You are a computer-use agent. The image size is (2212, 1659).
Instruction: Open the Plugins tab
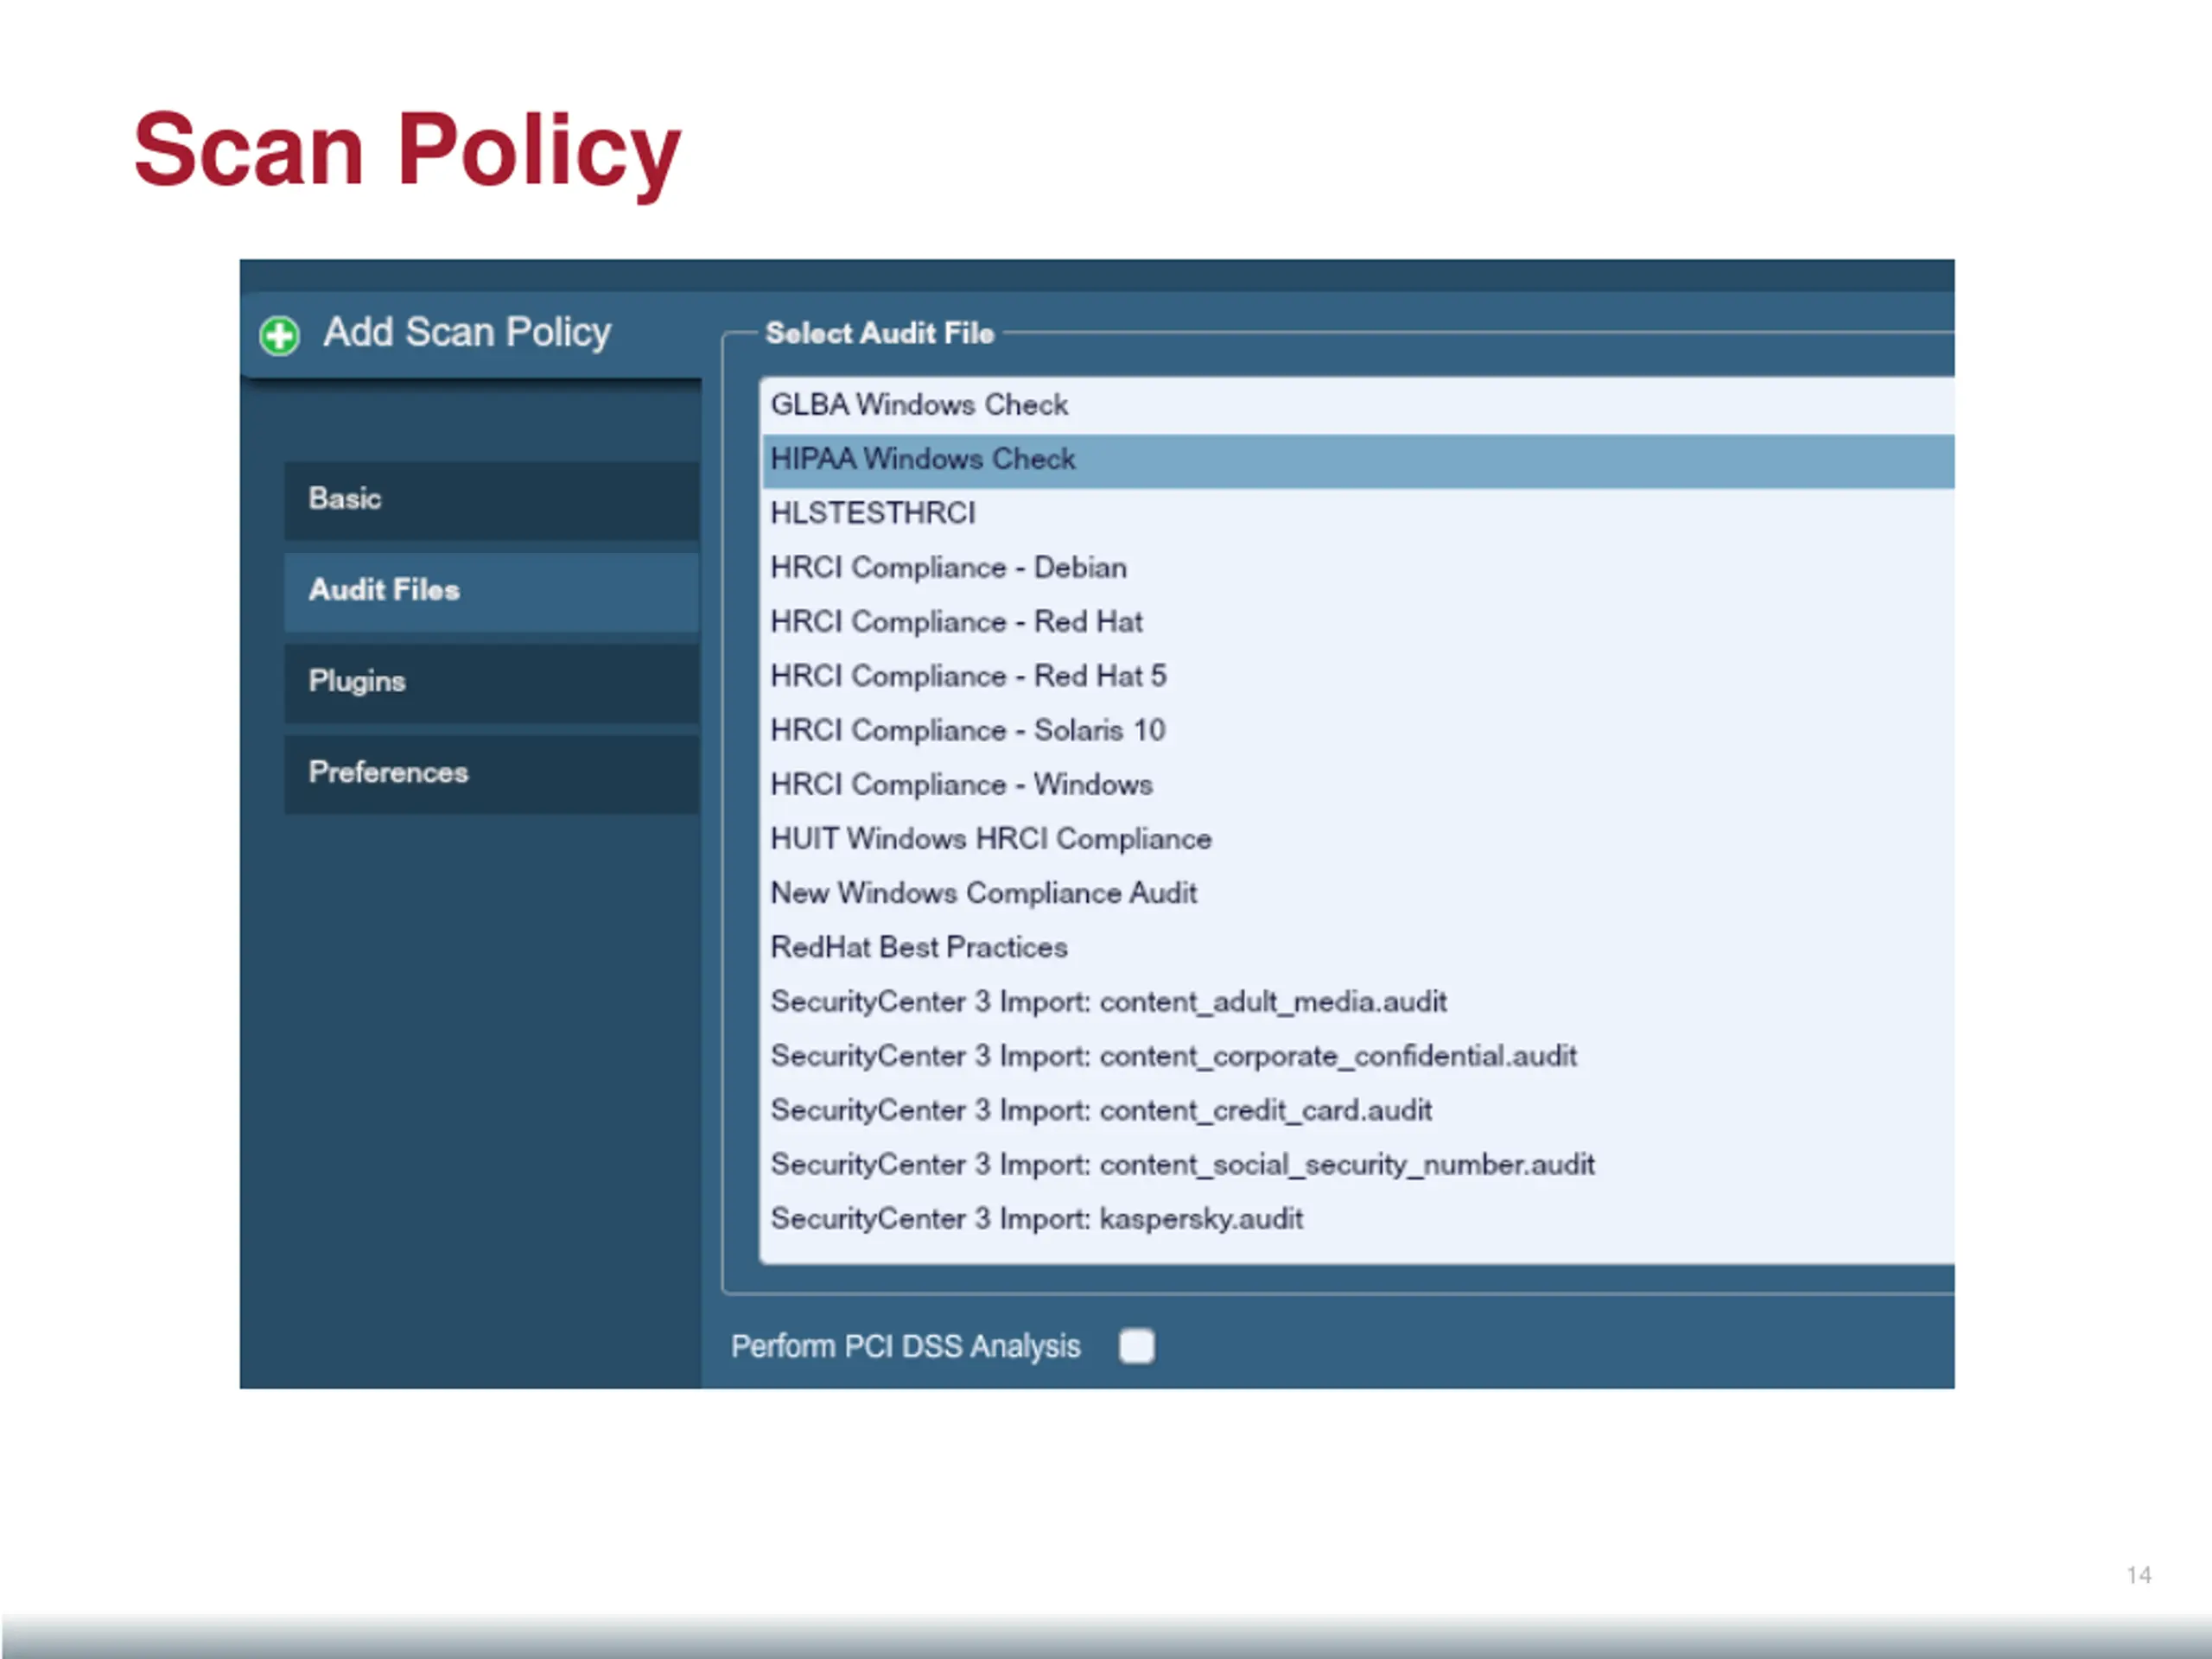click(x=491, y=682)
